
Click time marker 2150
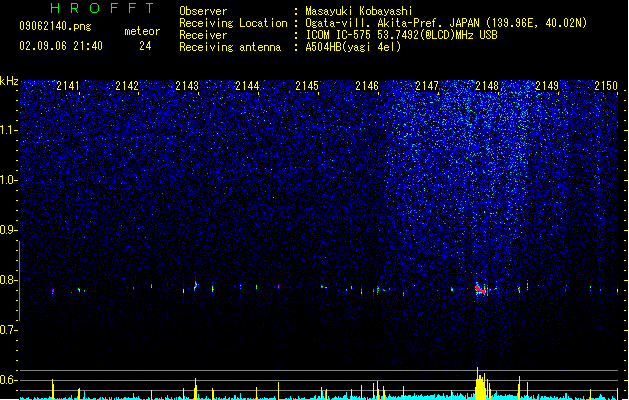click(606, 86)
